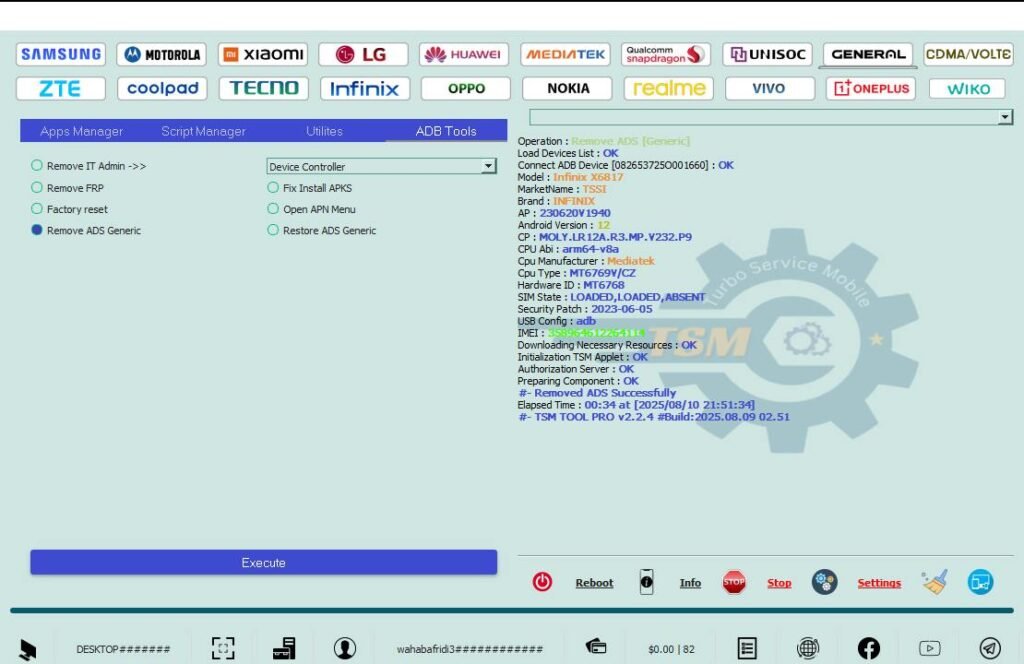This screenshot has height=664, width=1024.
Task: Click the wahabafridi3 username text
Action: 470,649
